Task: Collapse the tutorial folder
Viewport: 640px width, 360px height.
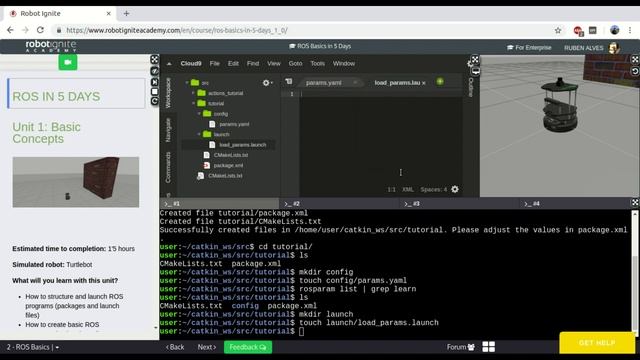Action: click(x=193, y=104)
